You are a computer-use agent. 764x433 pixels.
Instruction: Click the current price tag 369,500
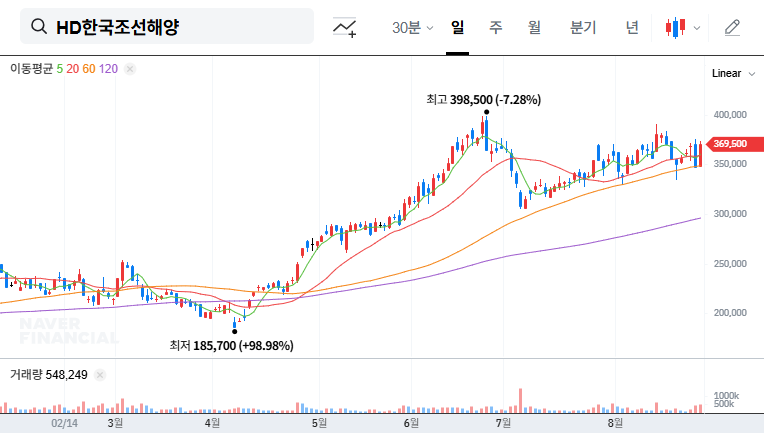coord(735,144)
